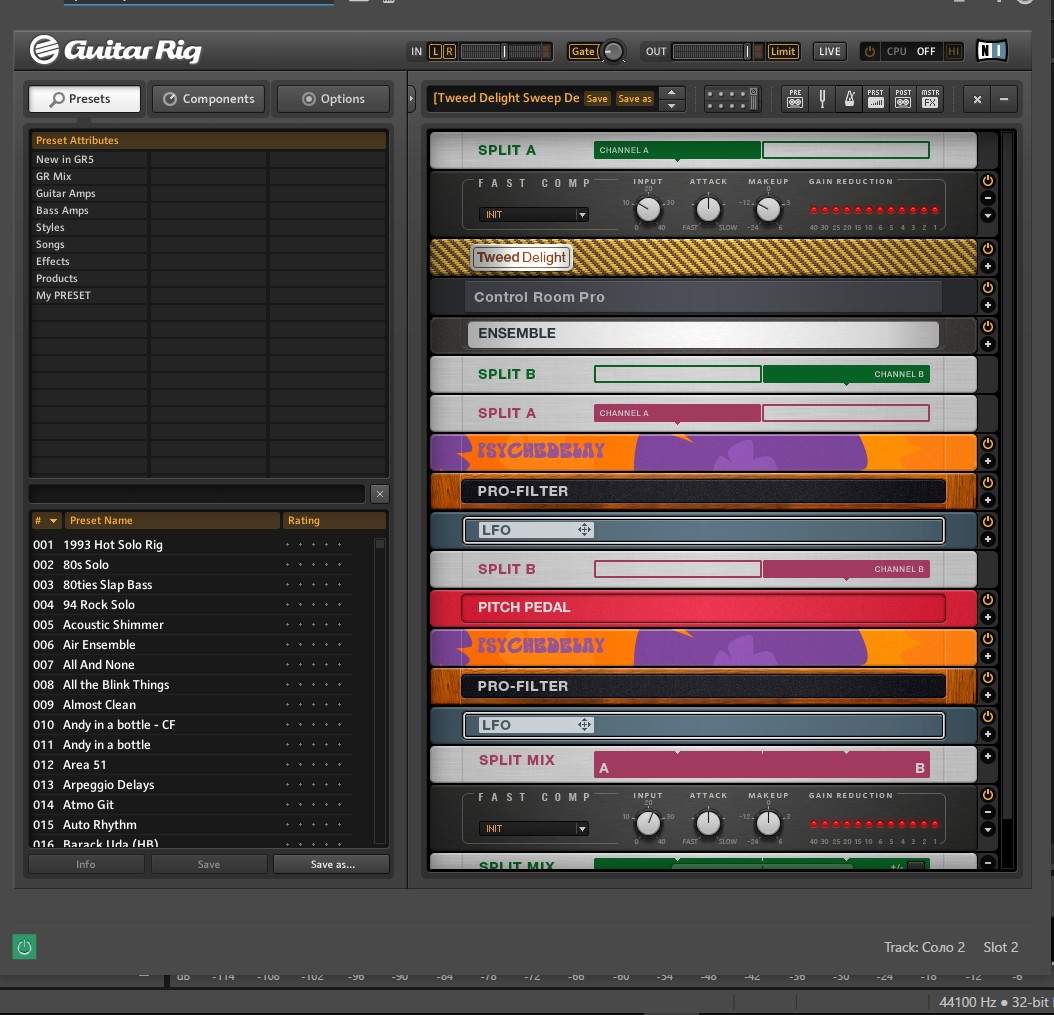
Task: Click the Native Instruments NI logo
Action: (991, 51)
